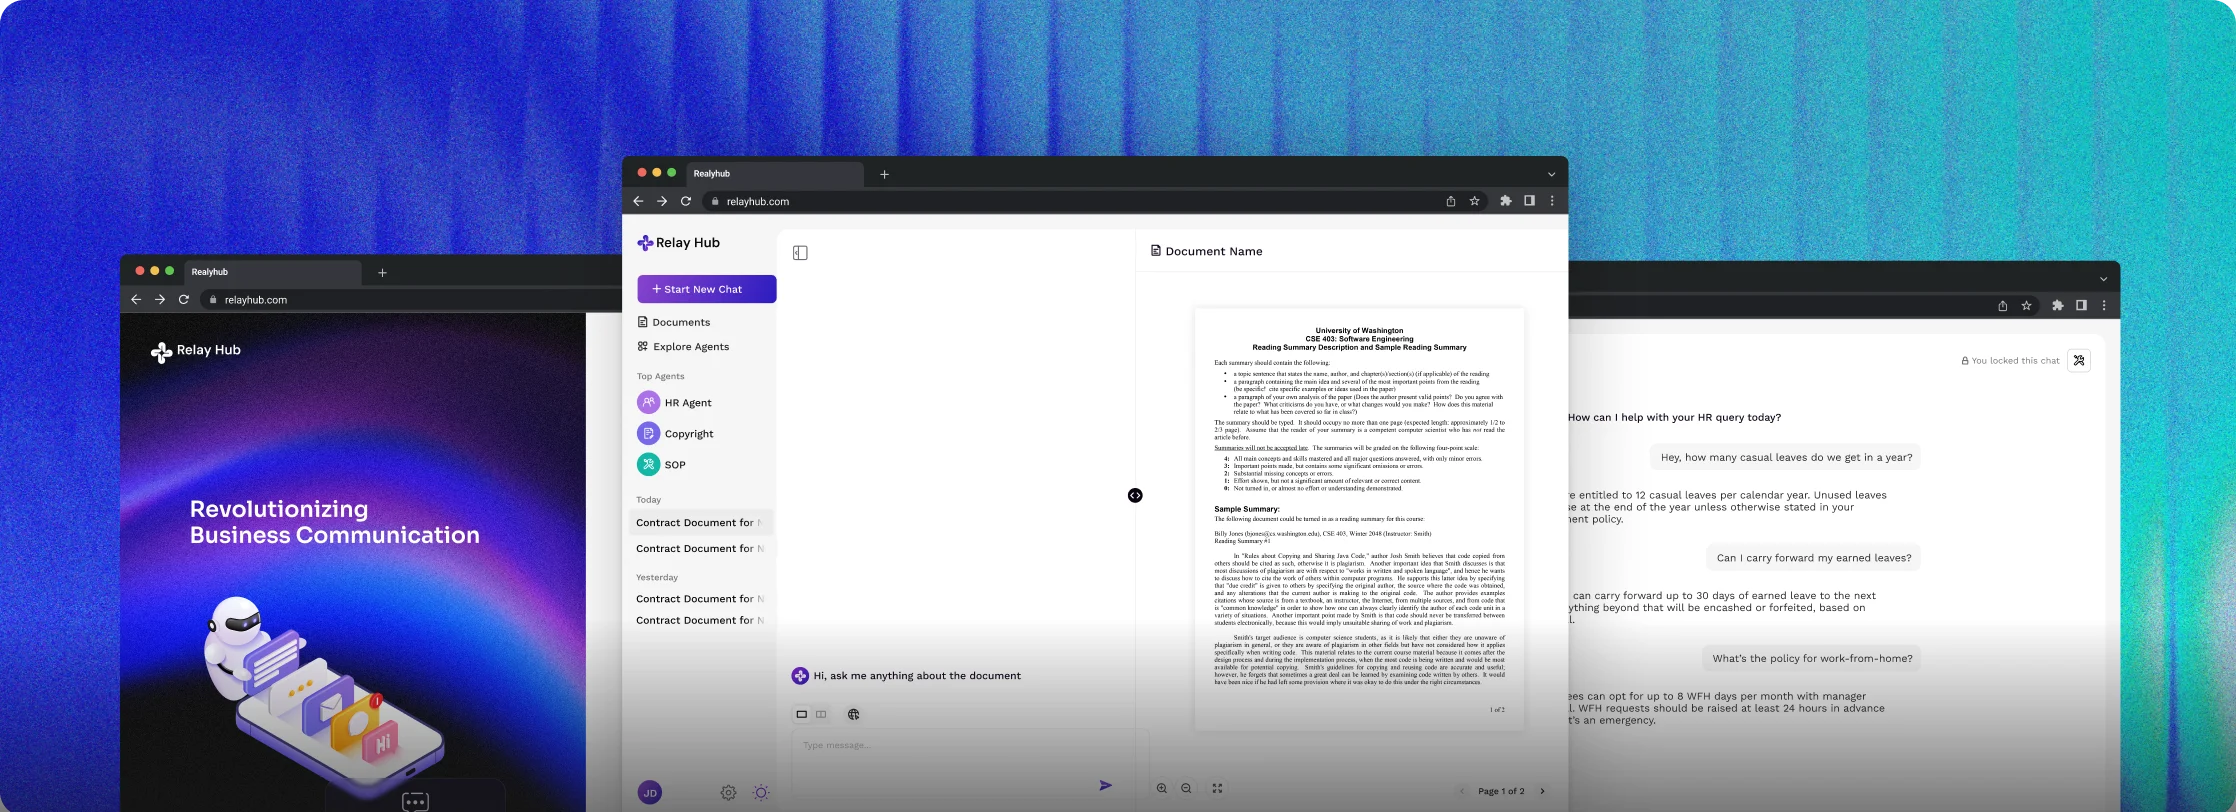The image size is (2236, 812).
Task: Click the Relay Hub logo on landing page
Action: (196, 351)
